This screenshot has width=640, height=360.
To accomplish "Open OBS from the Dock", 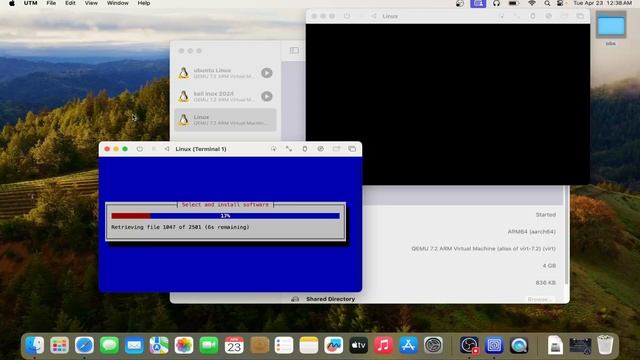I will pyautogui.click(x=469, y=345).
